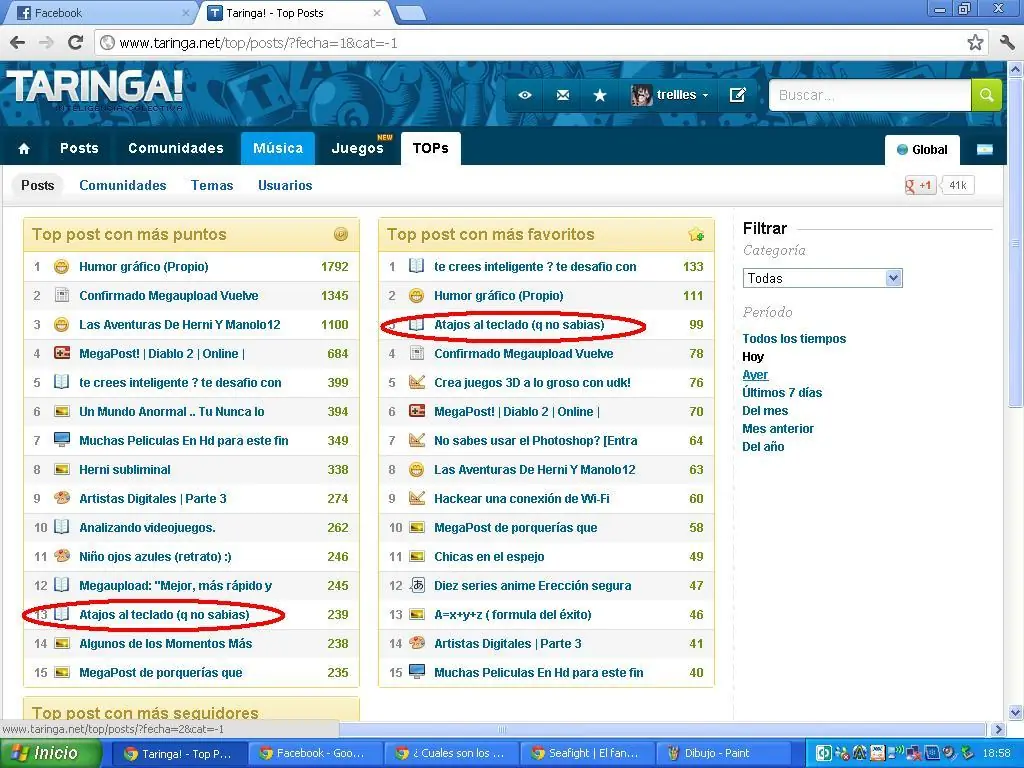This screenshot has width=1024, height=768.
Task: Click the eye notifications icon in header
Action: 525,95
